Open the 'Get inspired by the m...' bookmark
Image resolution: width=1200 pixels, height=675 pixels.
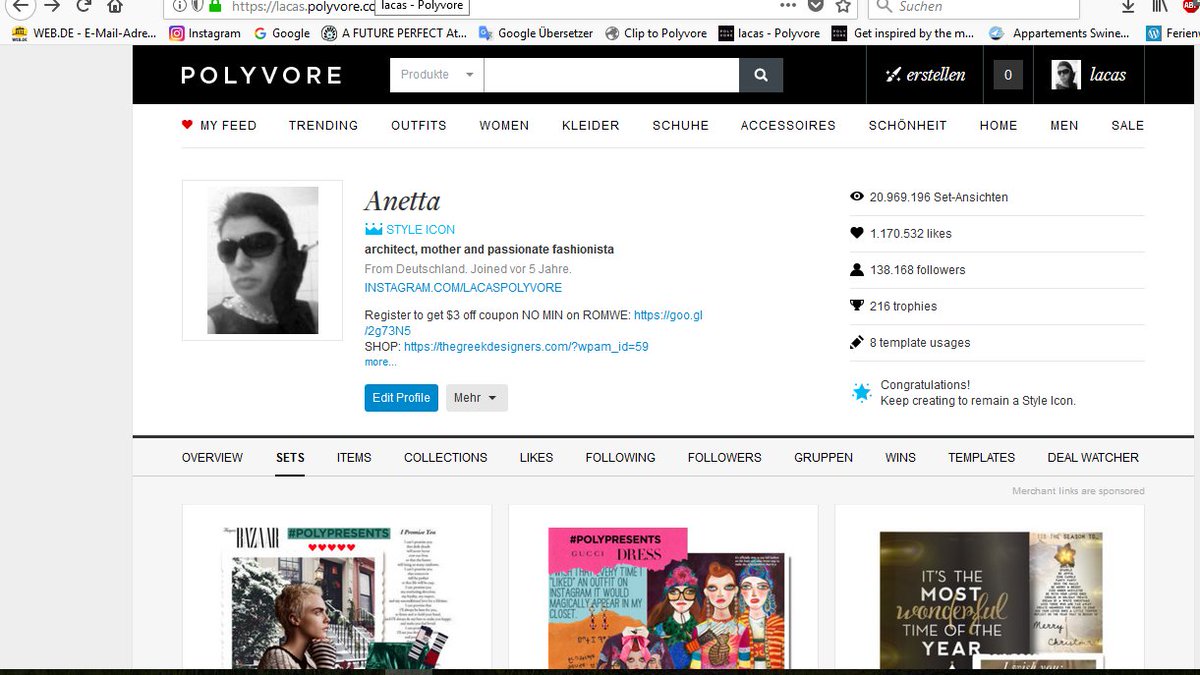(x=904, y=33)
